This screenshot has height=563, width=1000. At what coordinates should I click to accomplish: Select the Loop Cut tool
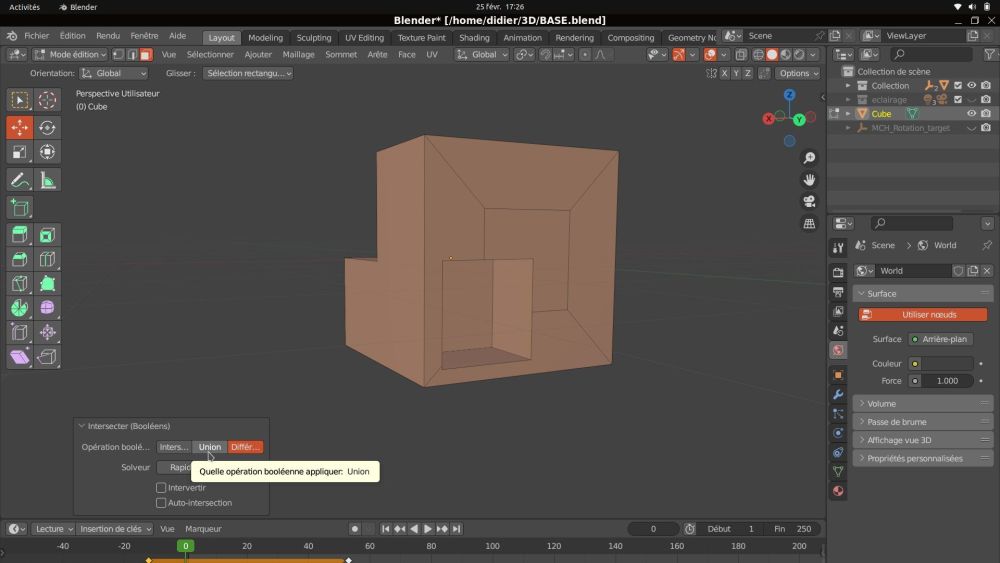[x=47, y=259]
